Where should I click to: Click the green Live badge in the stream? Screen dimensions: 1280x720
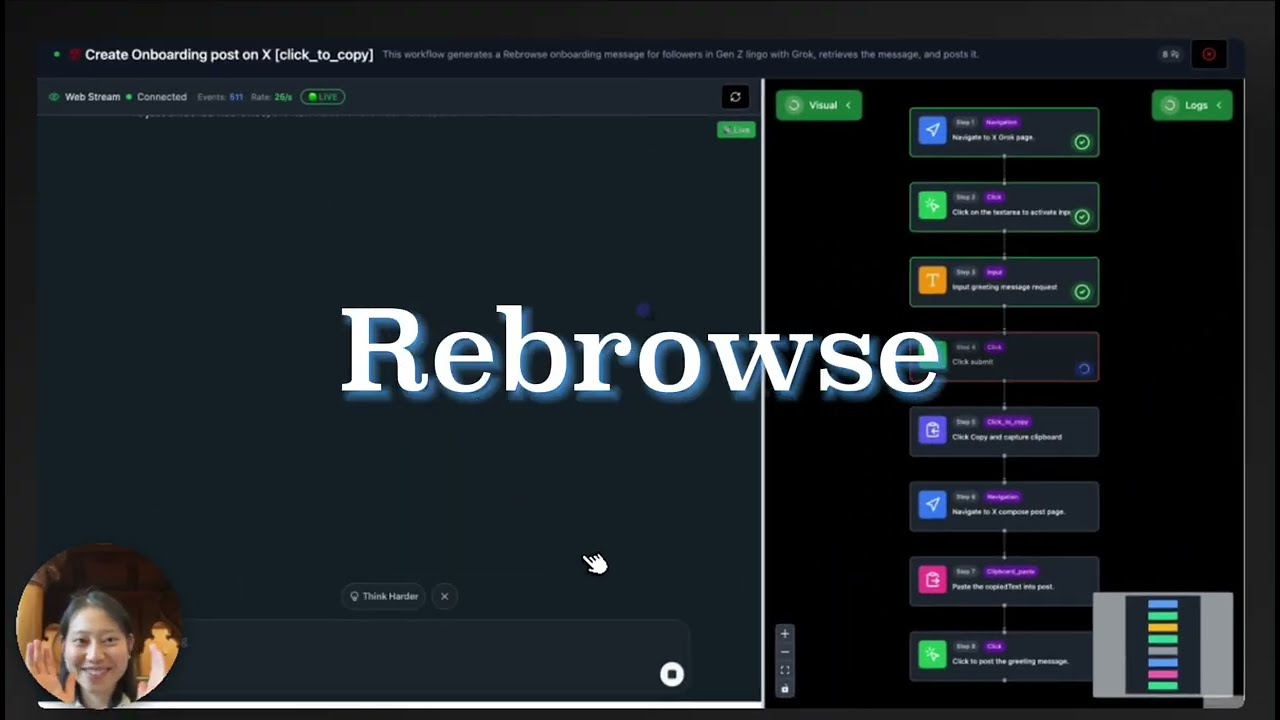pos(736,130)
